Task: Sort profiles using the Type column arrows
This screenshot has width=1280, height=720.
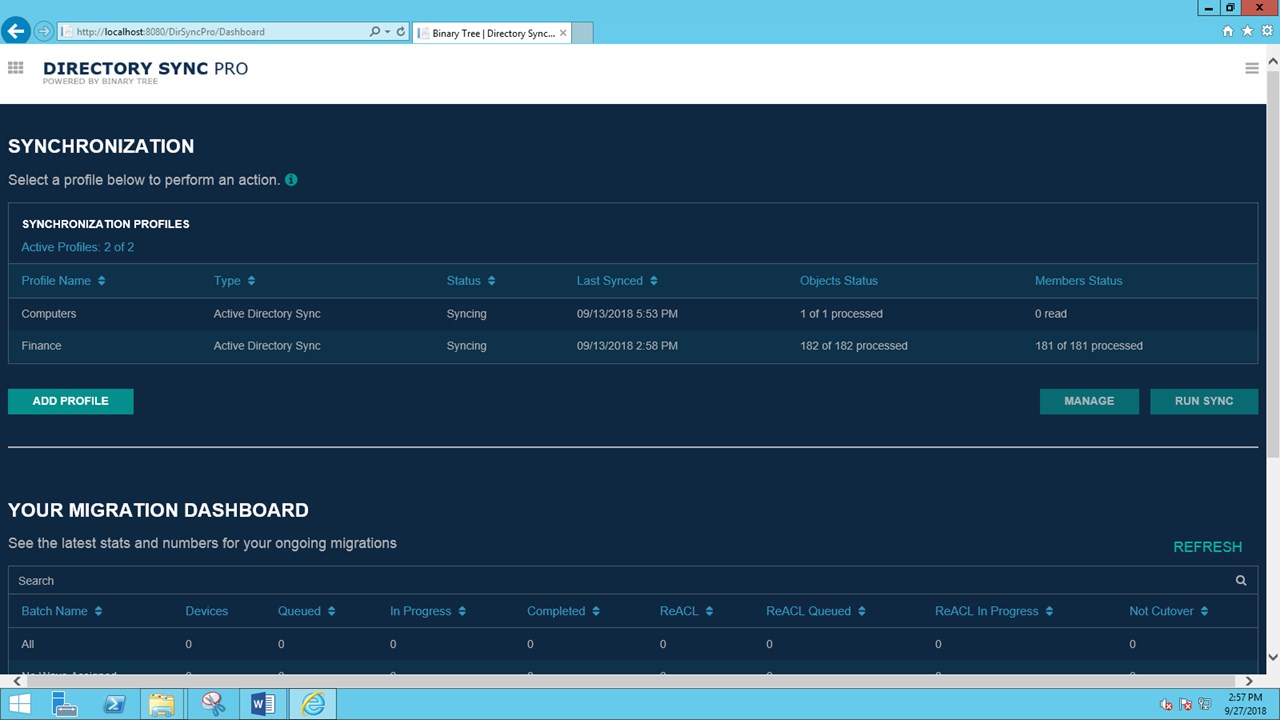Action: tap(251, 281)
